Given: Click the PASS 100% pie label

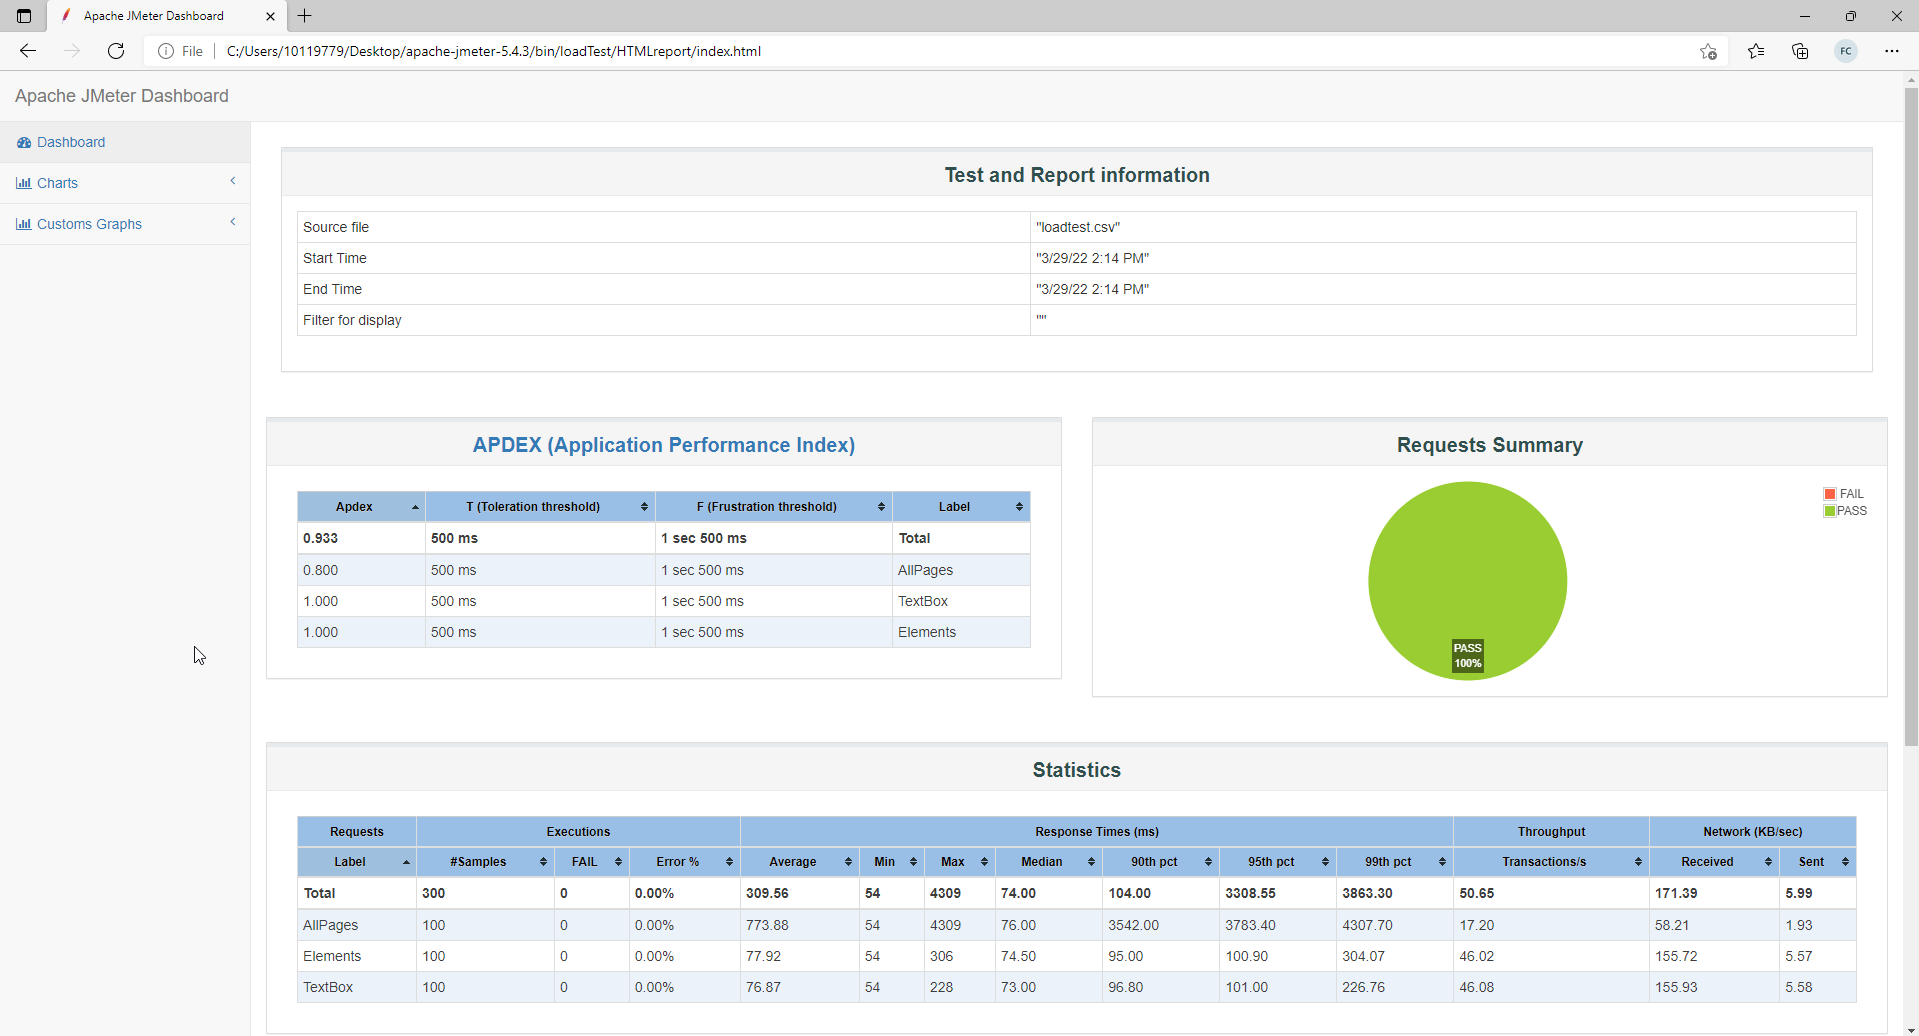Looking at the screenshot, I should (1467, 656).
